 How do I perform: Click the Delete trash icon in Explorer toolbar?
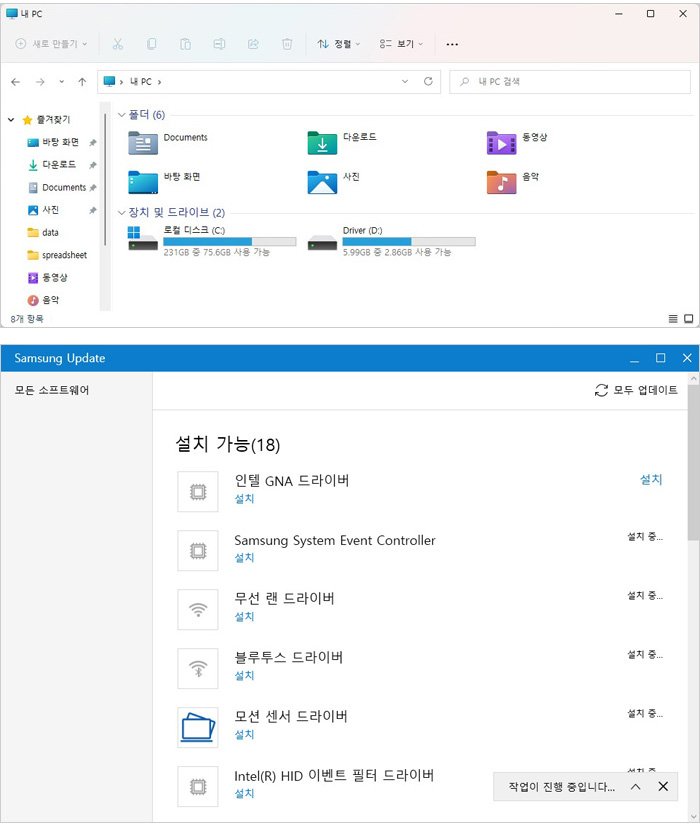[287, 44]
